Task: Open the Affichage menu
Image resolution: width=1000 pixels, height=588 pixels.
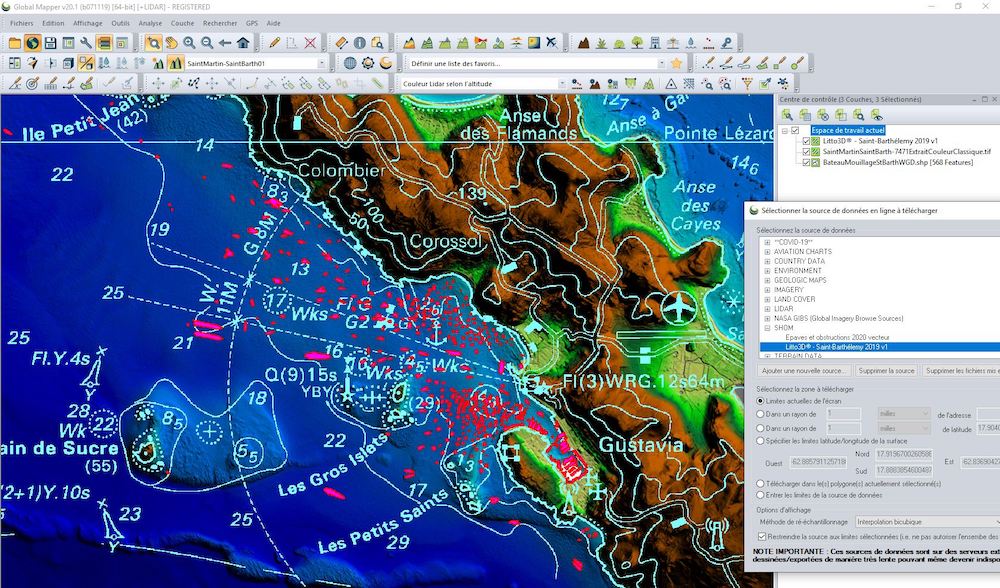Action: [88, 23]
